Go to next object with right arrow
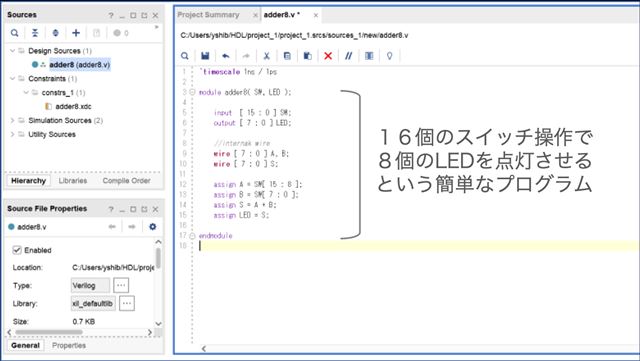 coord(132,227)
